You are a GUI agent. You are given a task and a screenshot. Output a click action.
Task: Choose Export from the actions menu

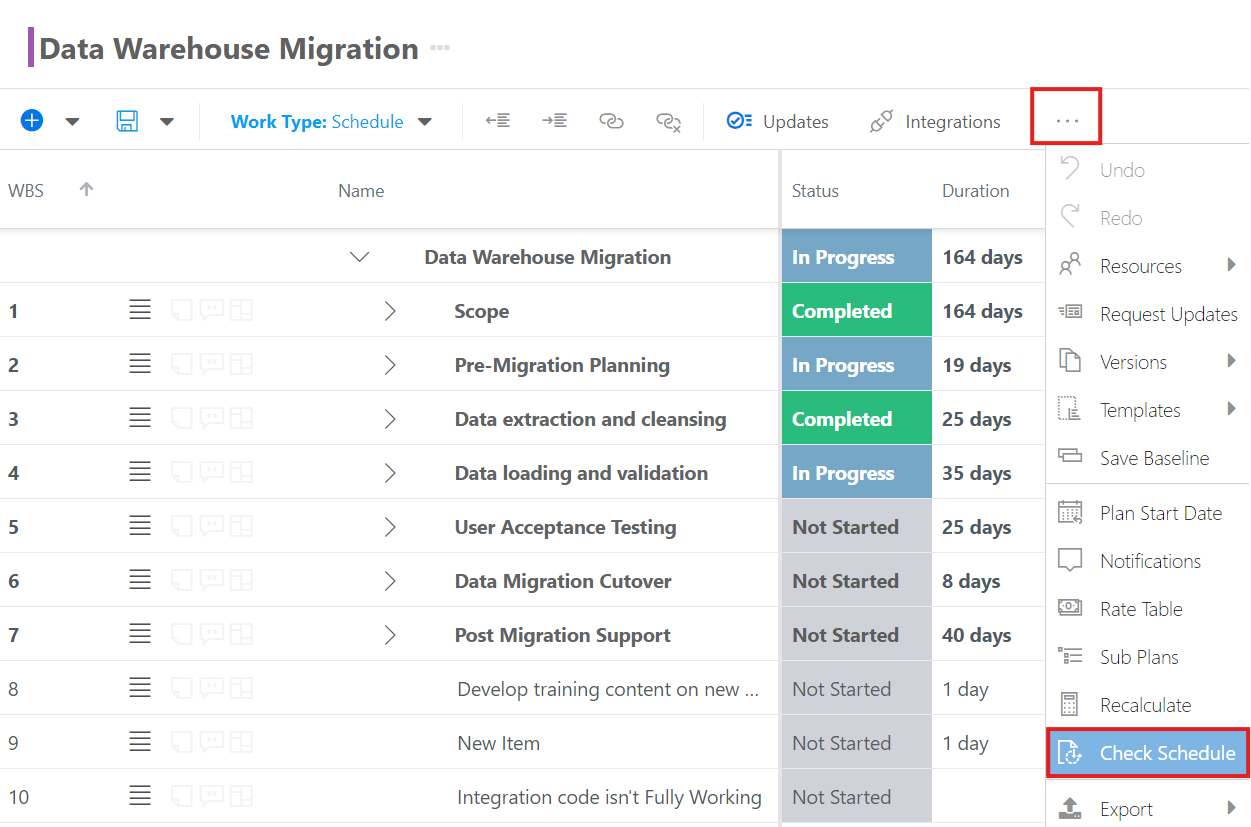pos(1127,810)
